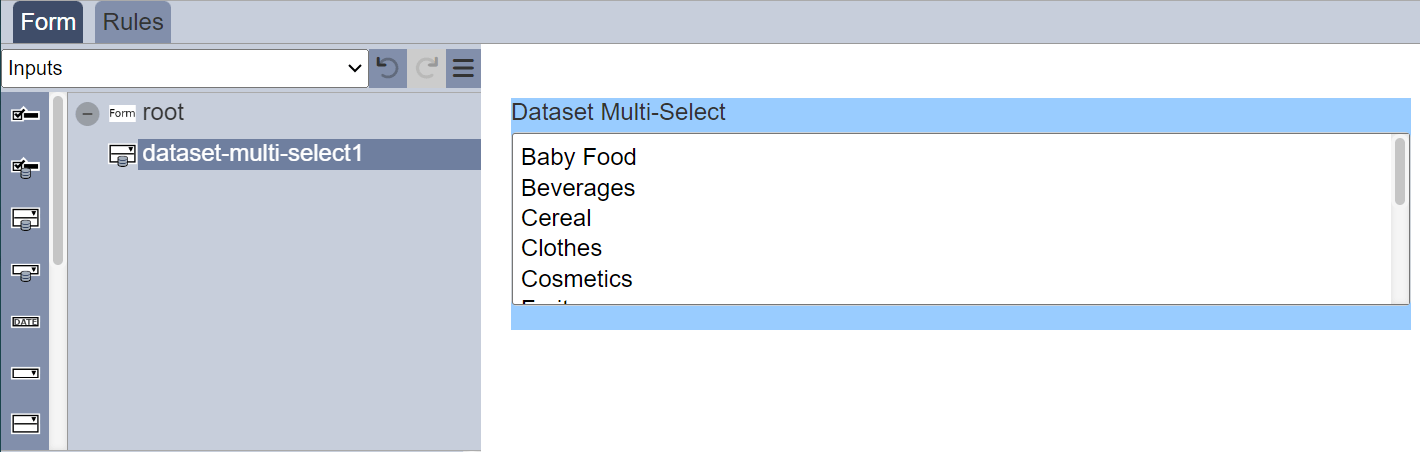This screenshot has height=452, width=1420.
Task: Select the dataset multi-select palette icon
Action: tap(25, 219)
